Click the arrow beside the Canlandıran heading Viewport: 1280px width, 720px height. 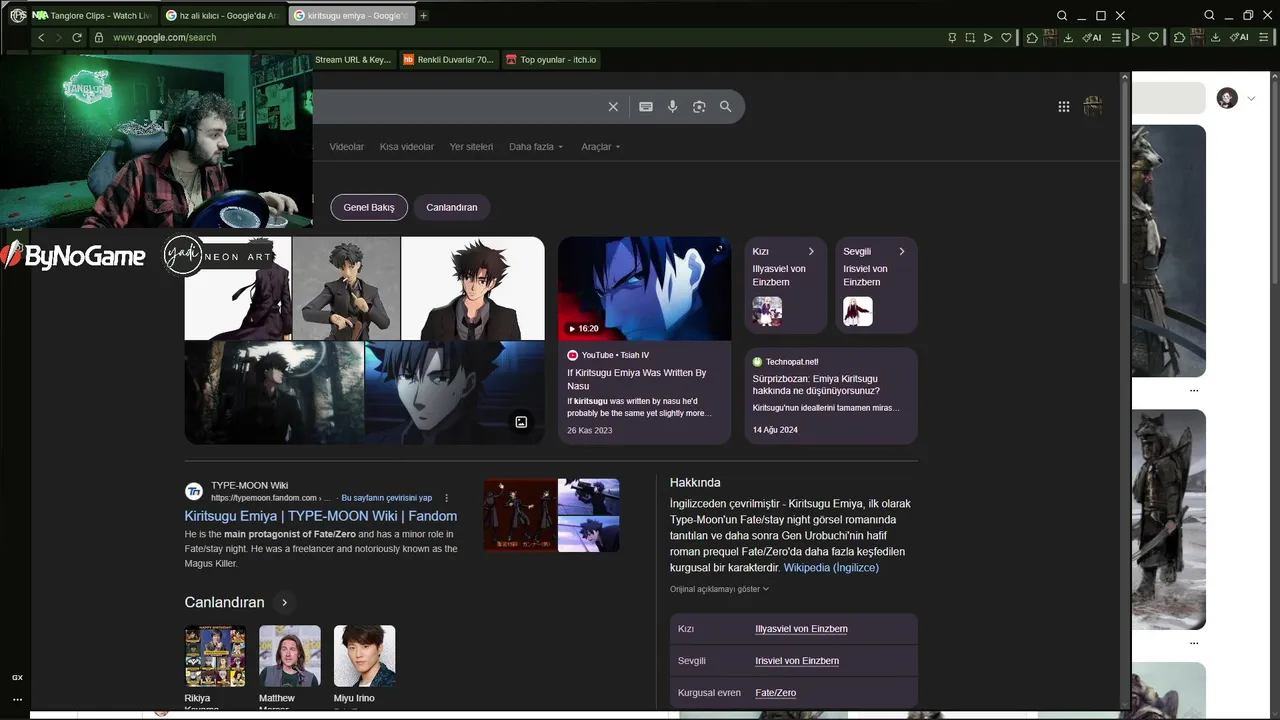click(284, 603)
